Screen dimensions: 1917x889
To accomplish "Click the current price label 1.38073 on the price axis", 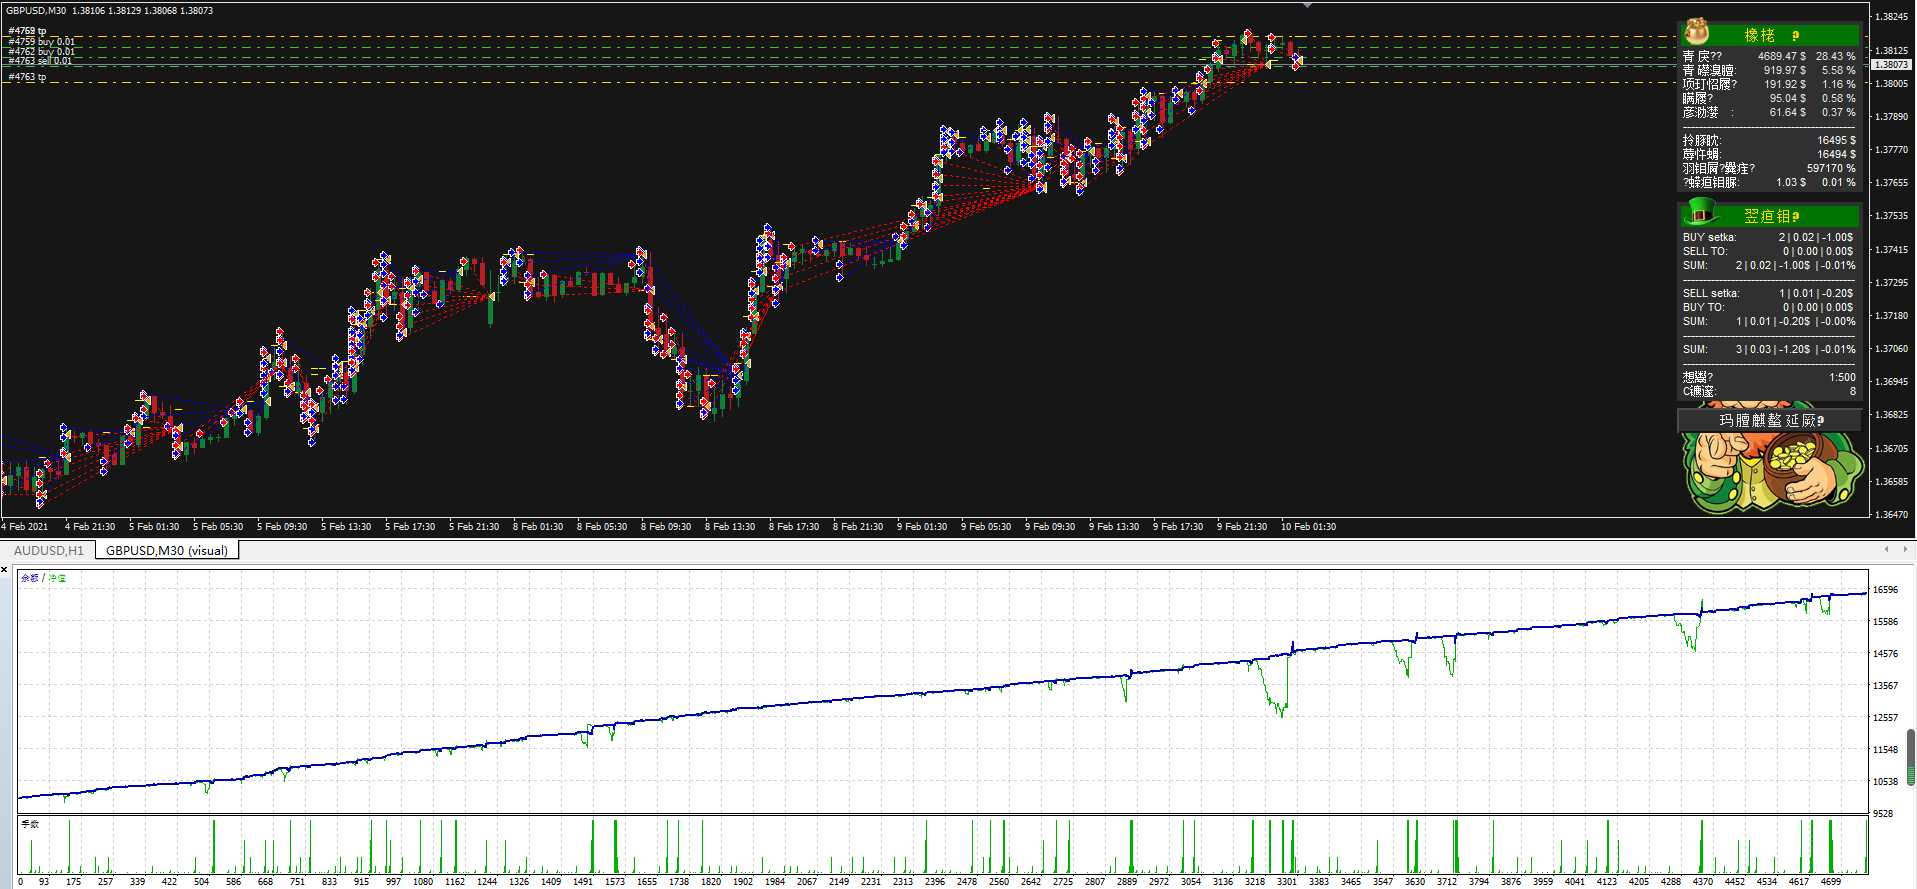I will 1890,65.
